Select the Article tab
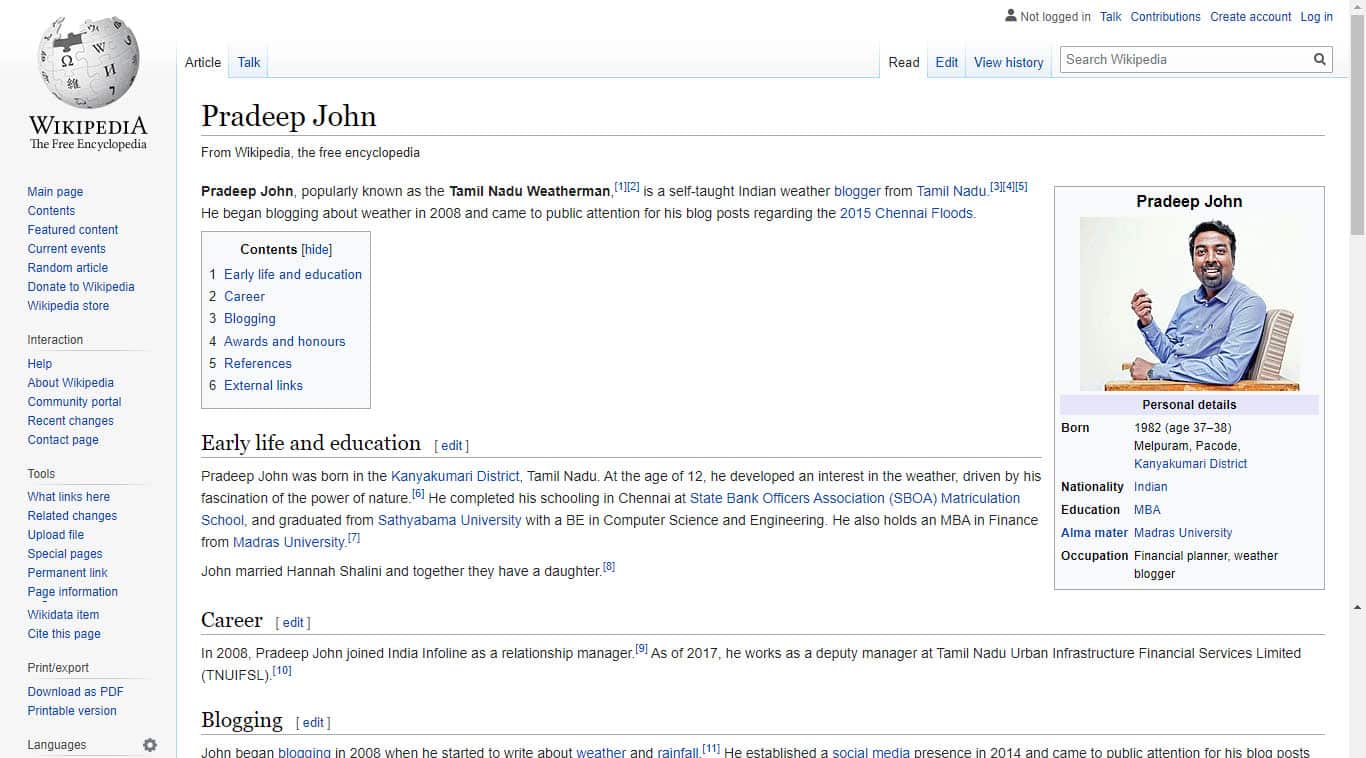The width and height of the screenshot is (1366, 758). 203,62
